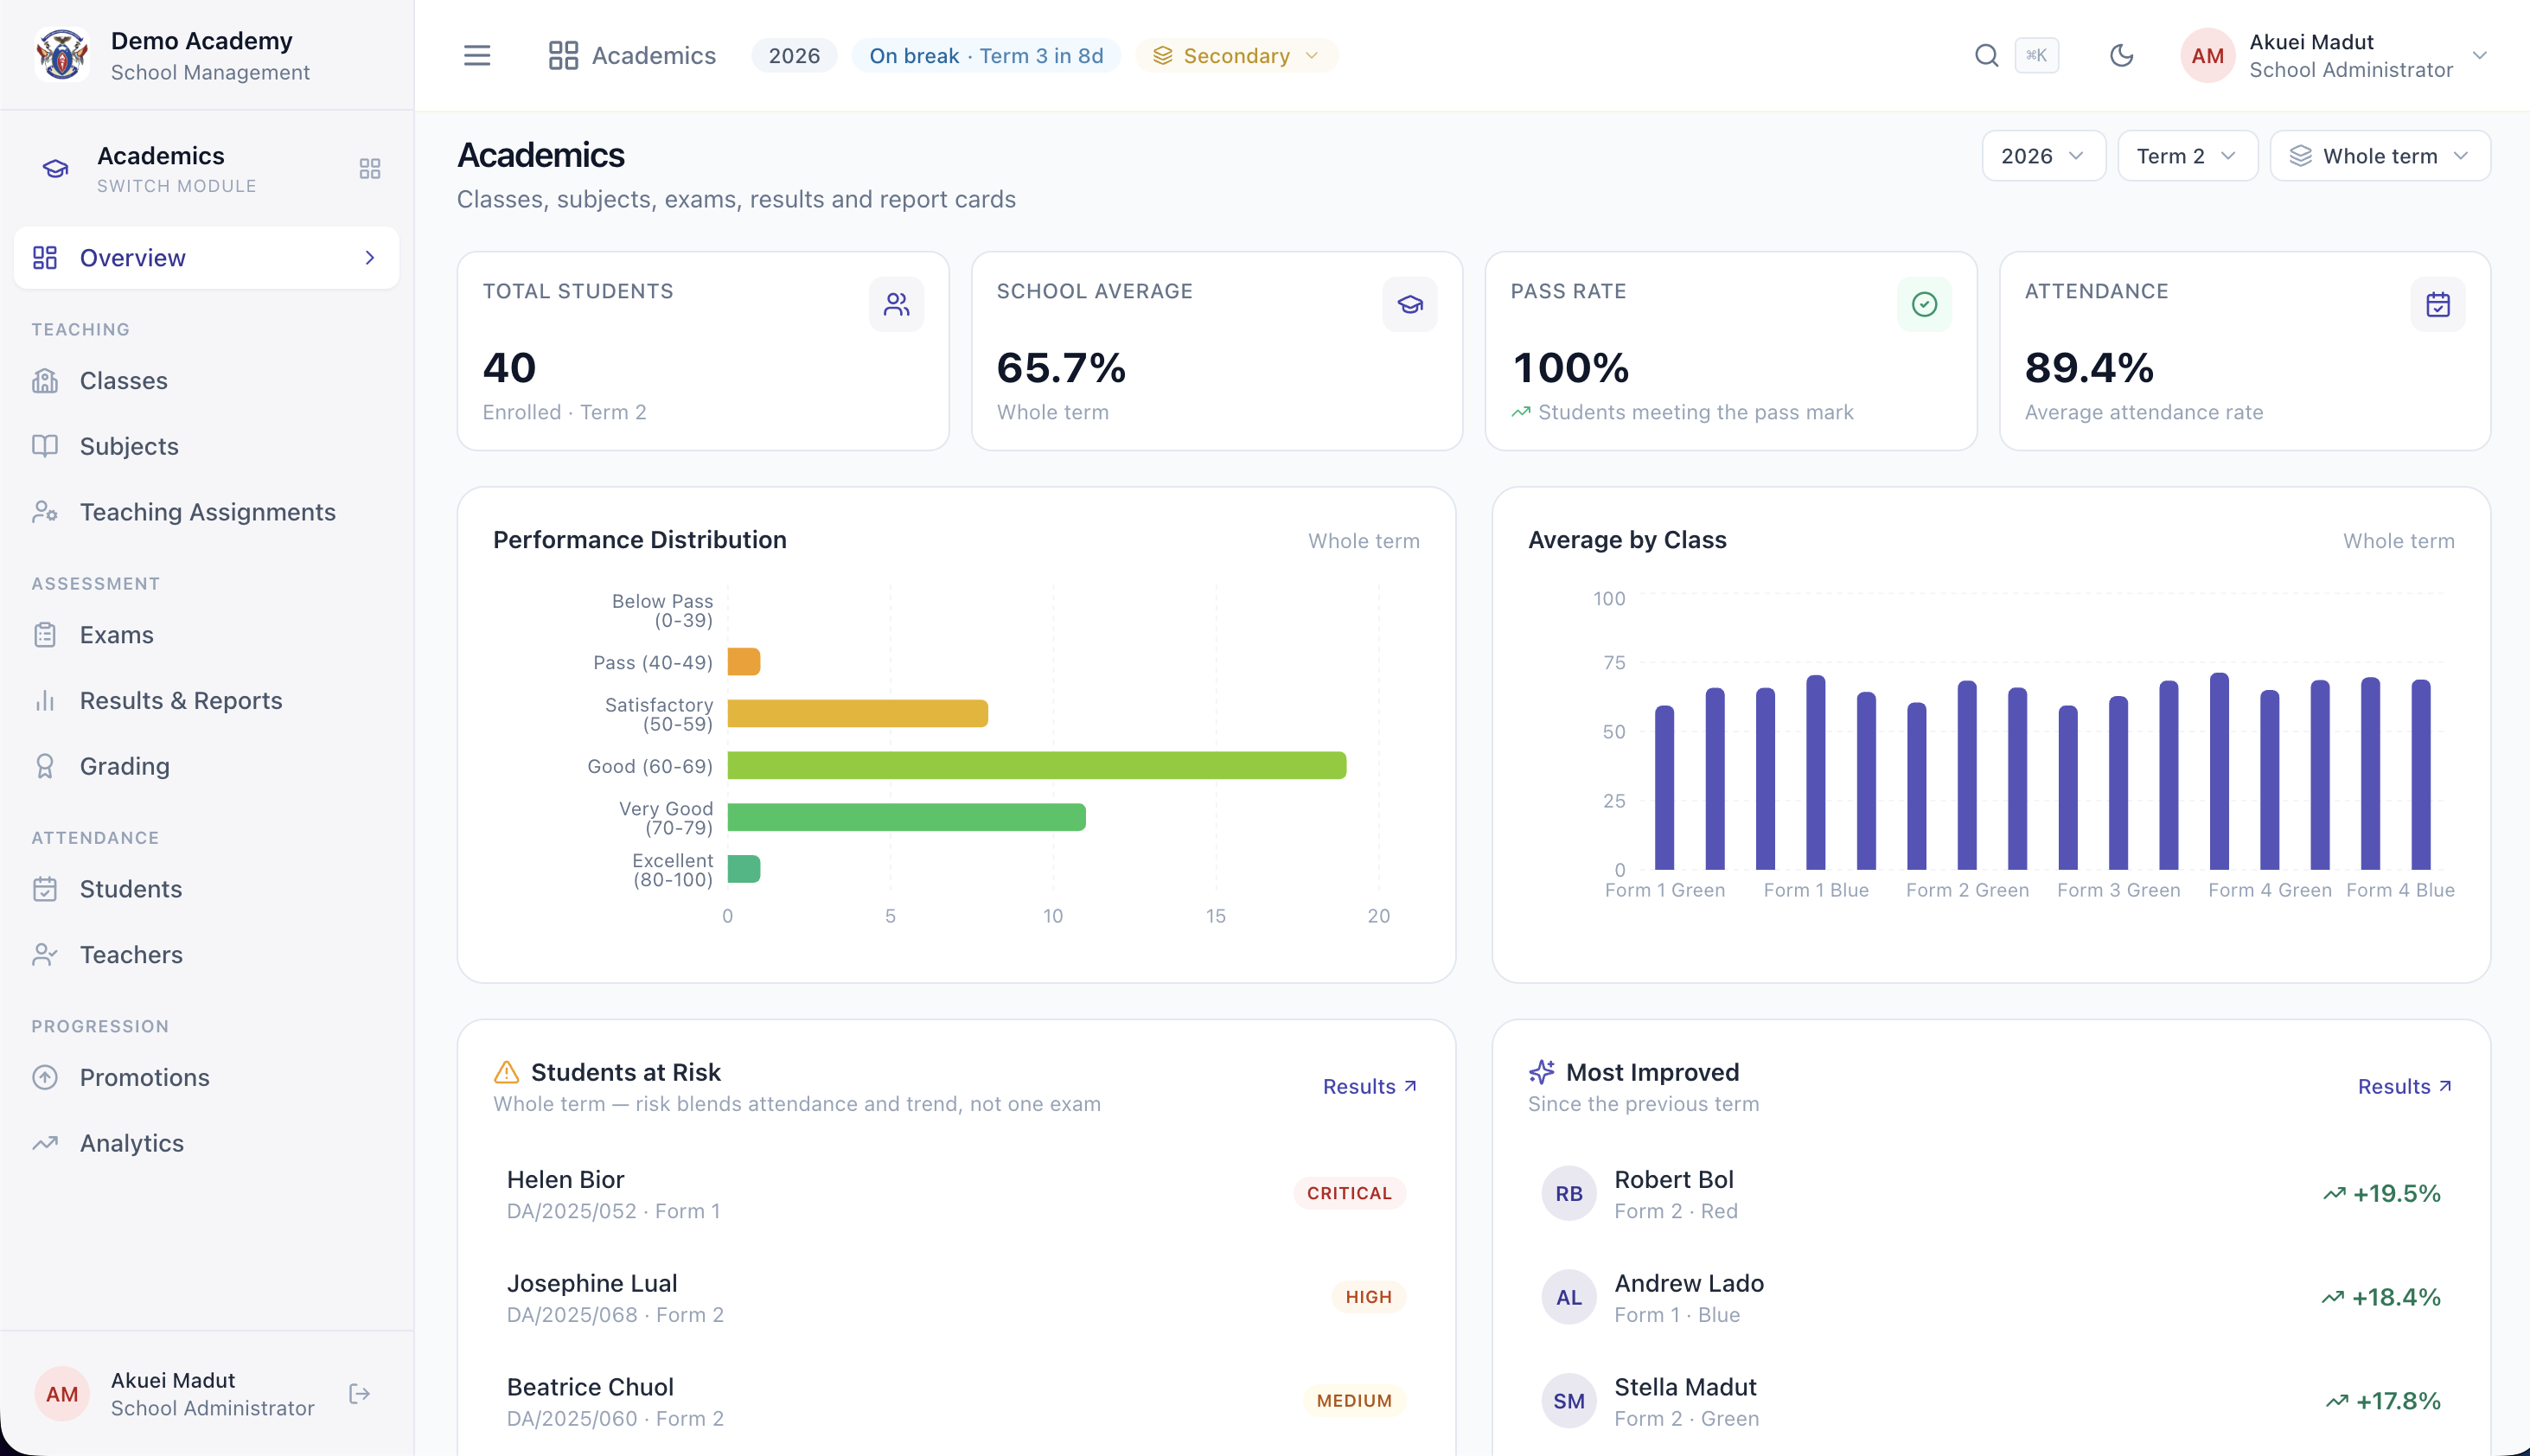Open the Secondary school level dropdown

[x=1236, y=55]
